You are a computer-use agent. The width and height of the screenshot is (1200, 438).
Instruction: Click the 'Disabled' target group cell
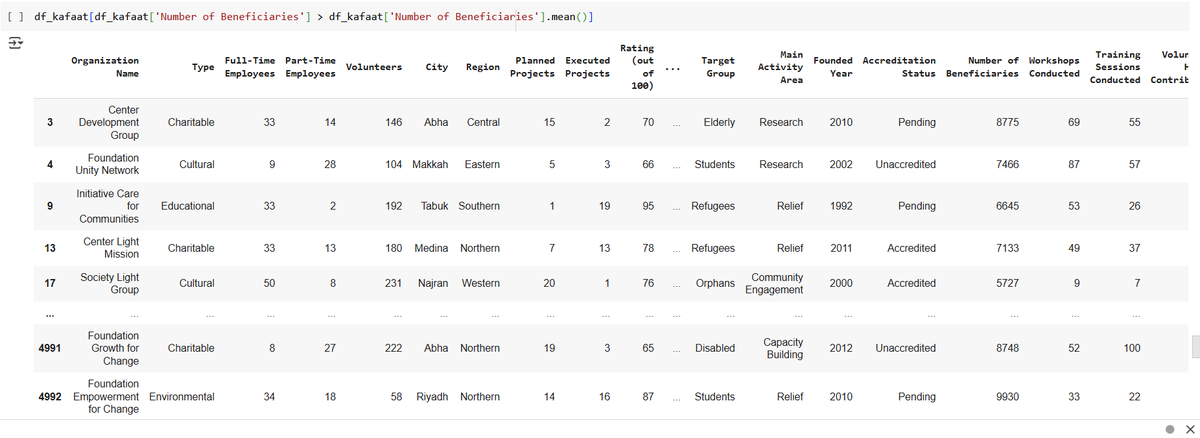[x=715, y=348]
